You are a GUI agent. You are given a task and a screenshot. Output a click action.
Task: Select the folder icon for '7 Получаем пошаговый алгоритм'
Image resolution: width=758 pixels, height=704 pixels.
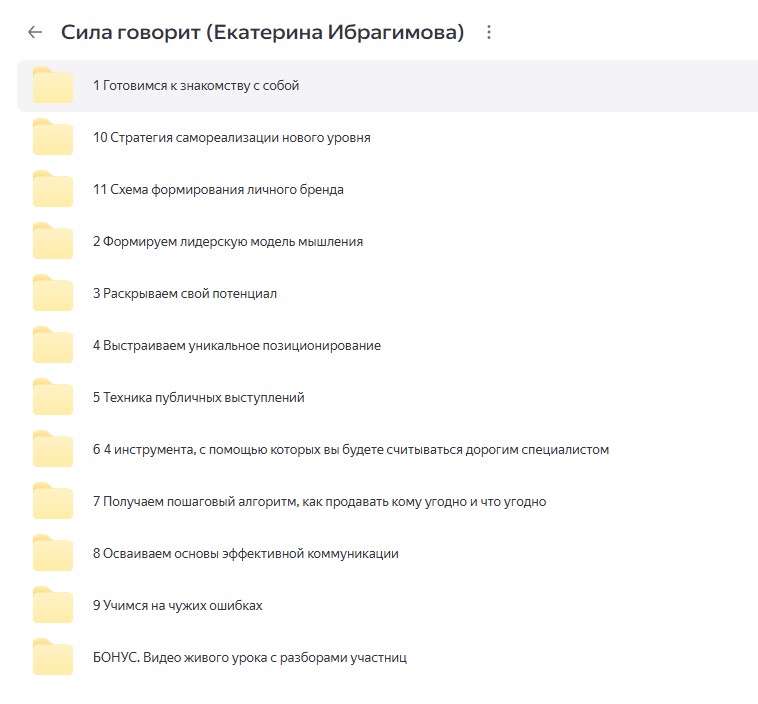tap(53, 501)
